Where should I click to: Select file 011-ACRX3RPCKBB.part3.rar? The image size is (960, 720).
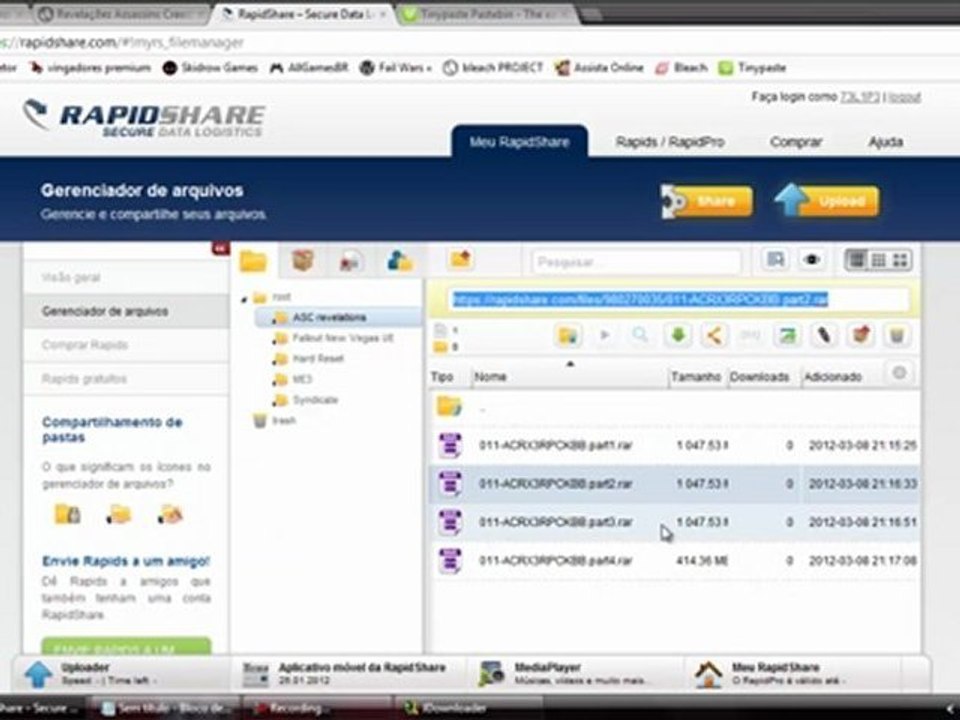click(674, 522)
